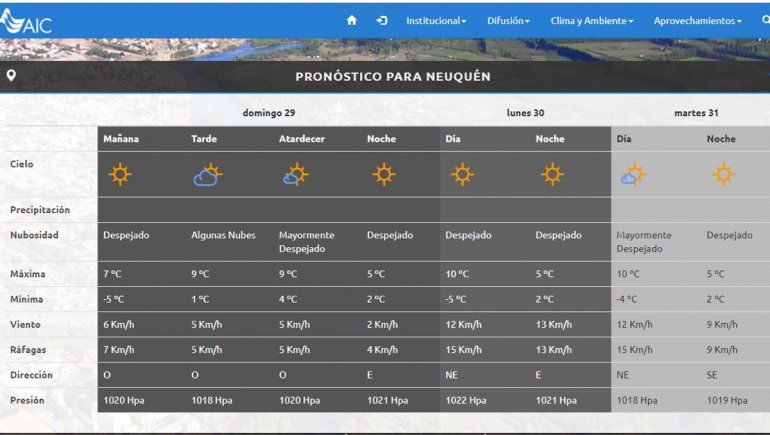Screen dimensions: 770x435
Task: Click the home icon in navbar
Action: [351, 20]
